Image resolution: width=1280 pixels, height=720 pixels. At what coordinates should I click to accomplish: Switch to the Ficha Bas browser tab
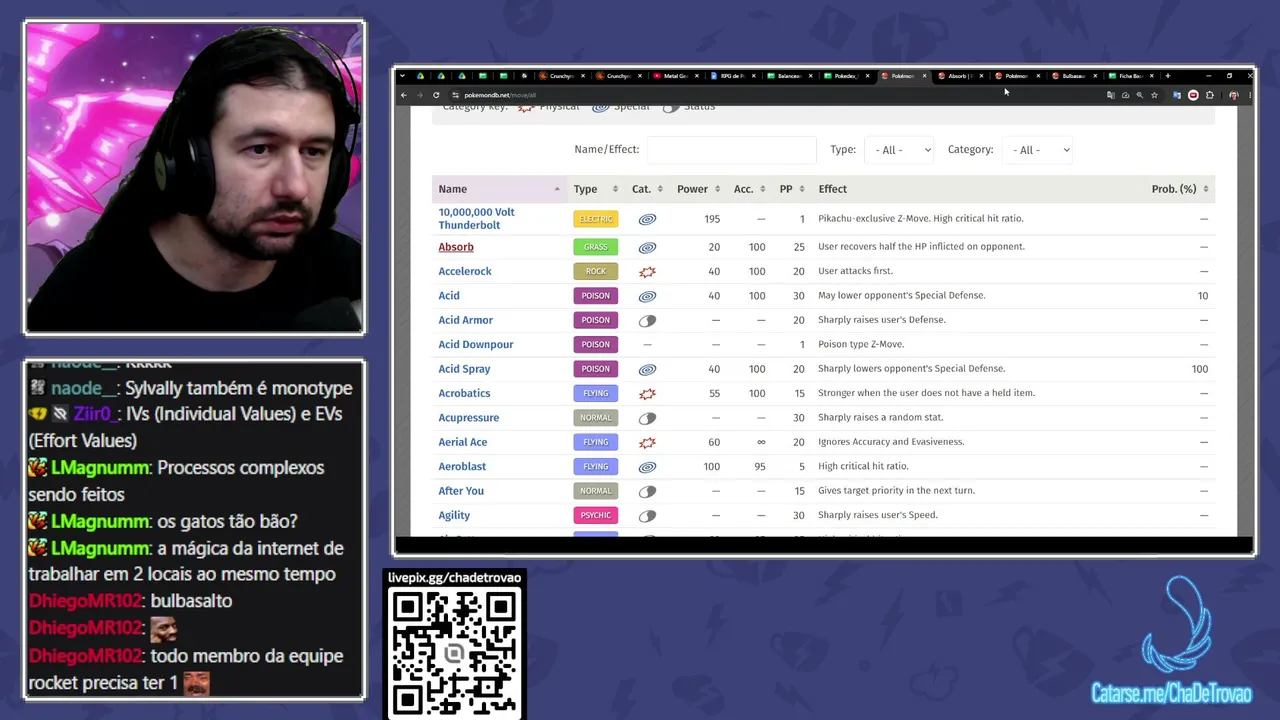tap(1131, 76)
